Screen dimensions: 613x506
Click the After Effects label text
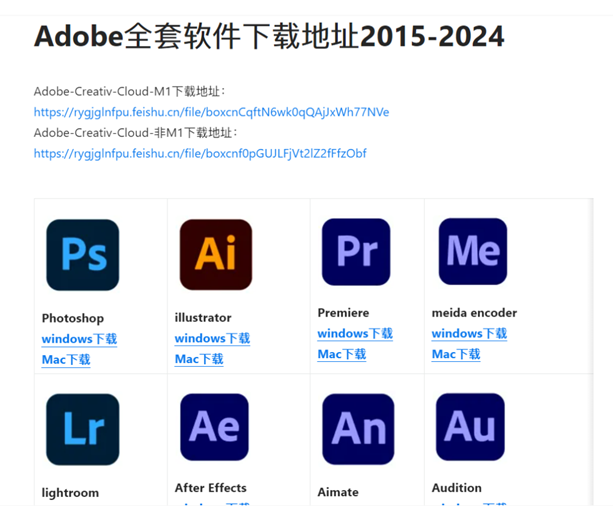[x=211, y=488]
